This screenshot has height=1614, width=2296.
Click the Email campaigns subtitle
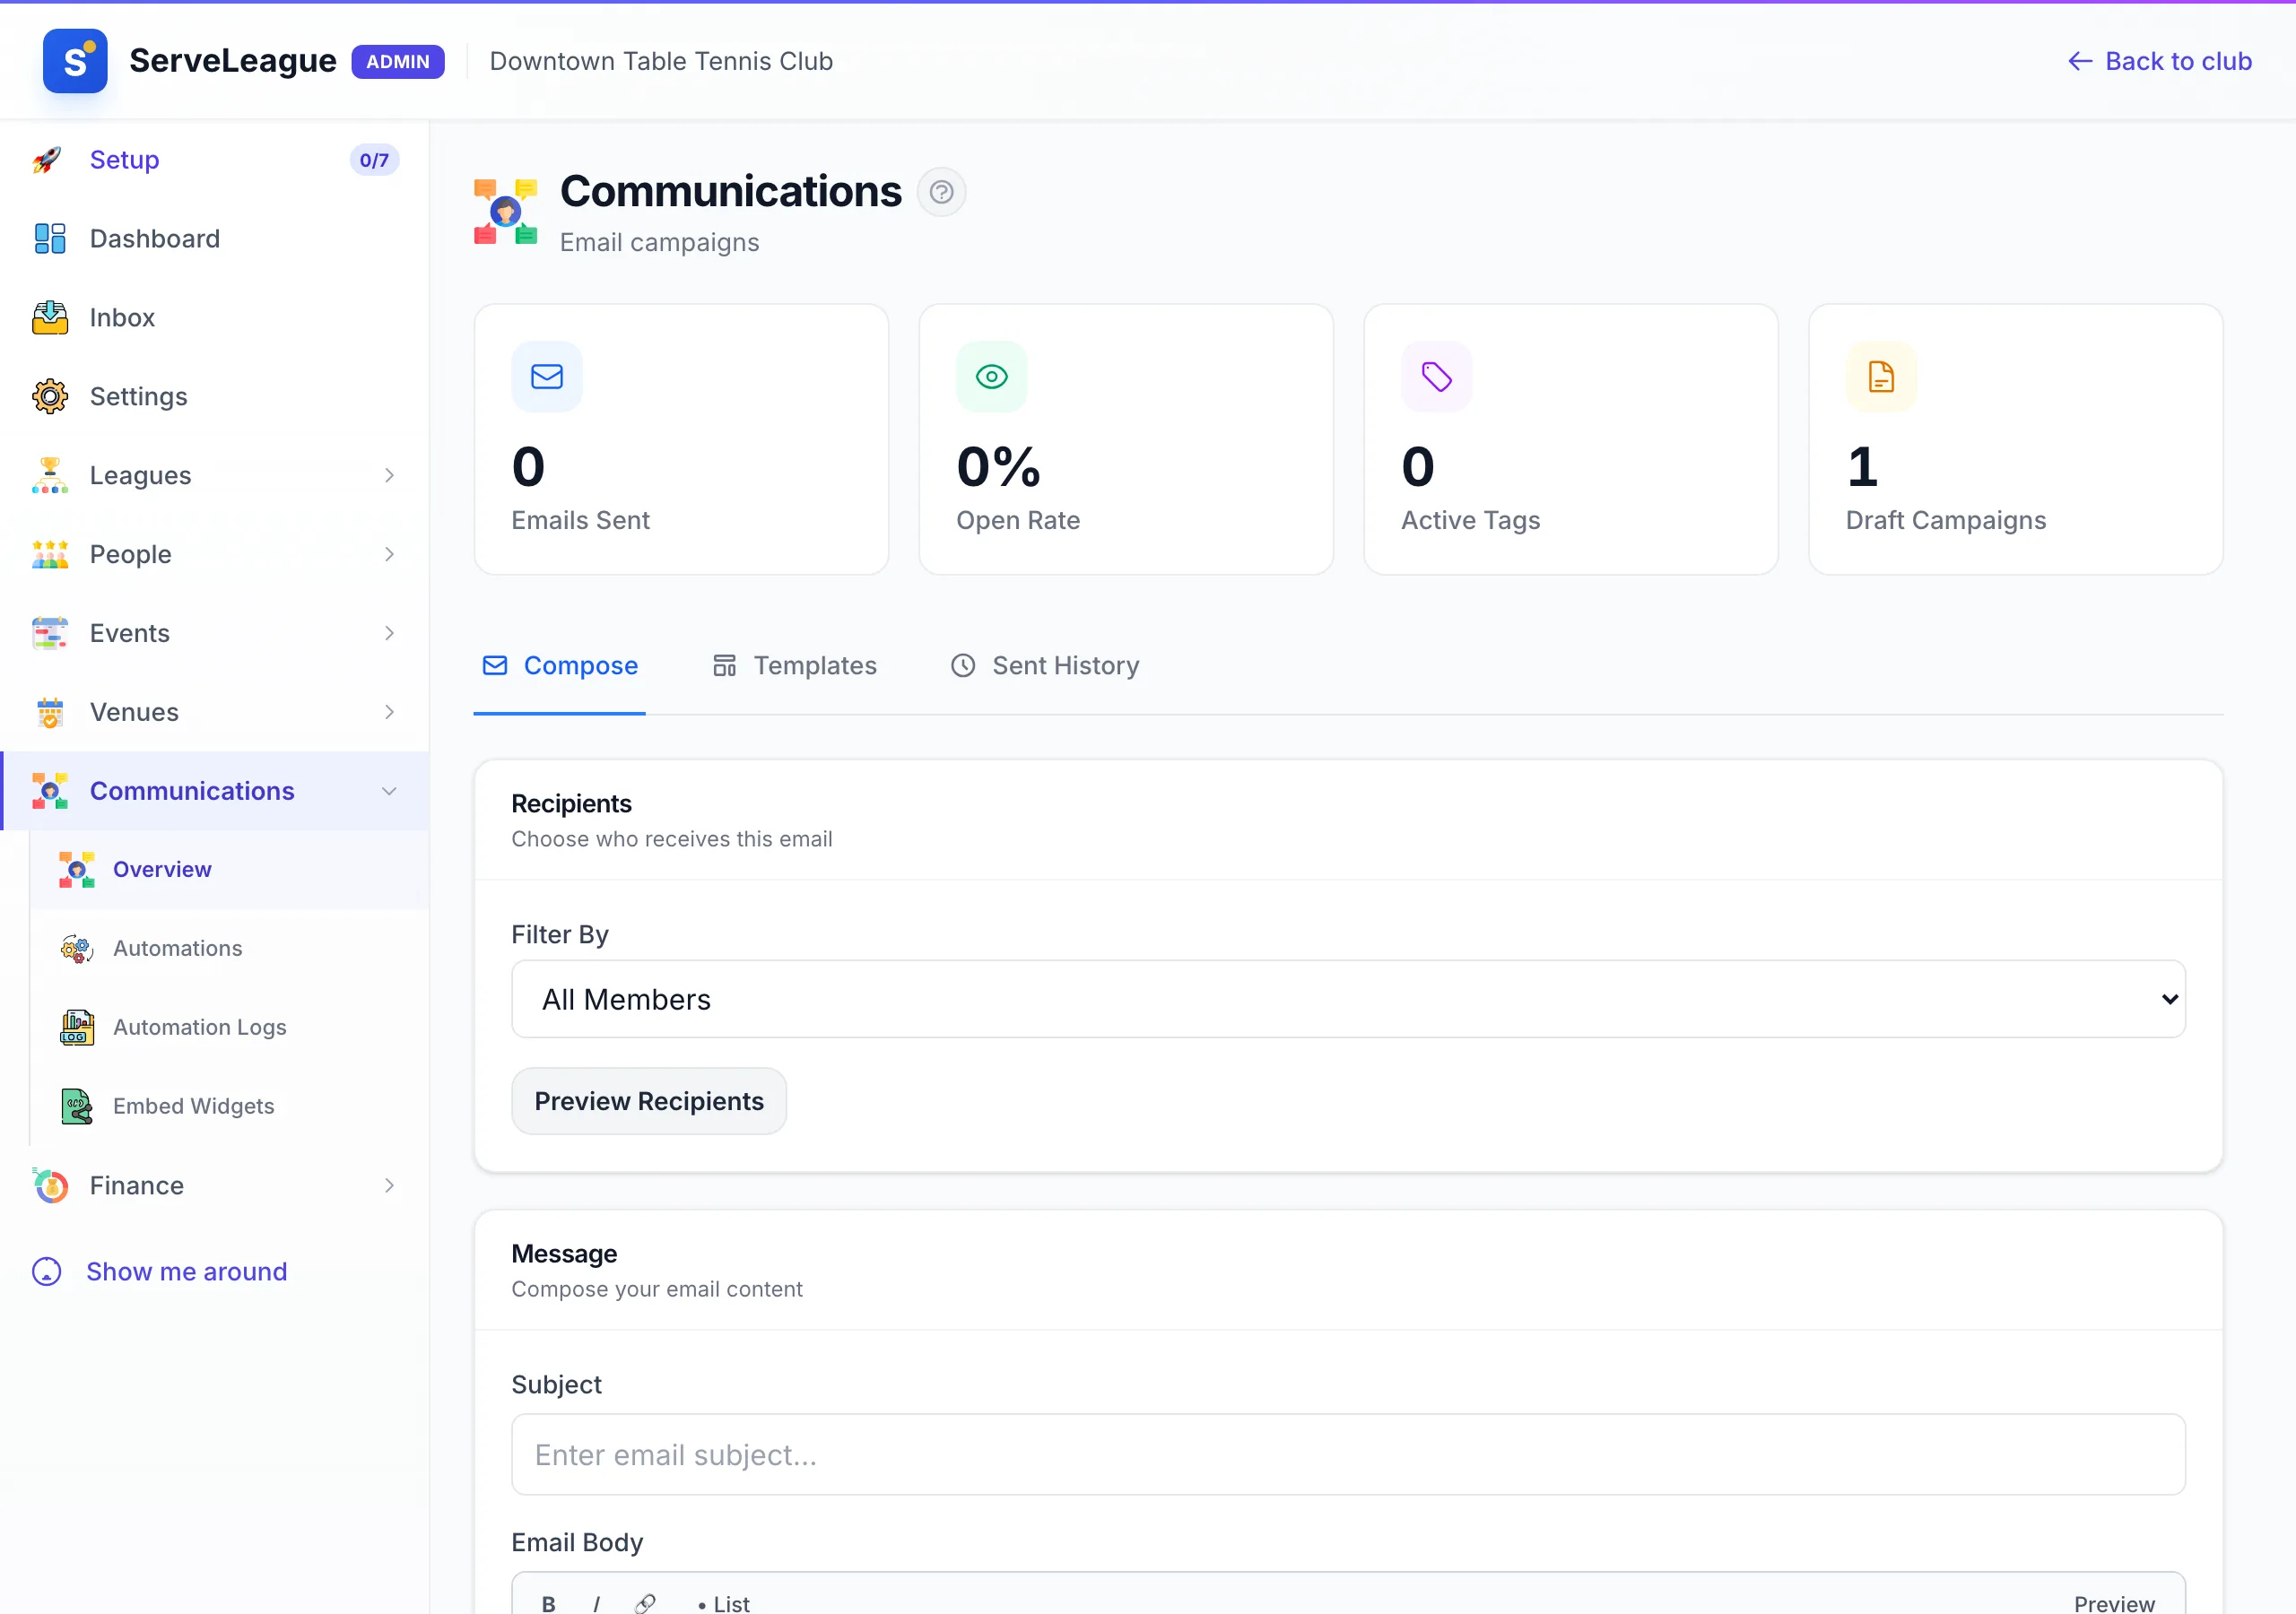click(659, 243)
